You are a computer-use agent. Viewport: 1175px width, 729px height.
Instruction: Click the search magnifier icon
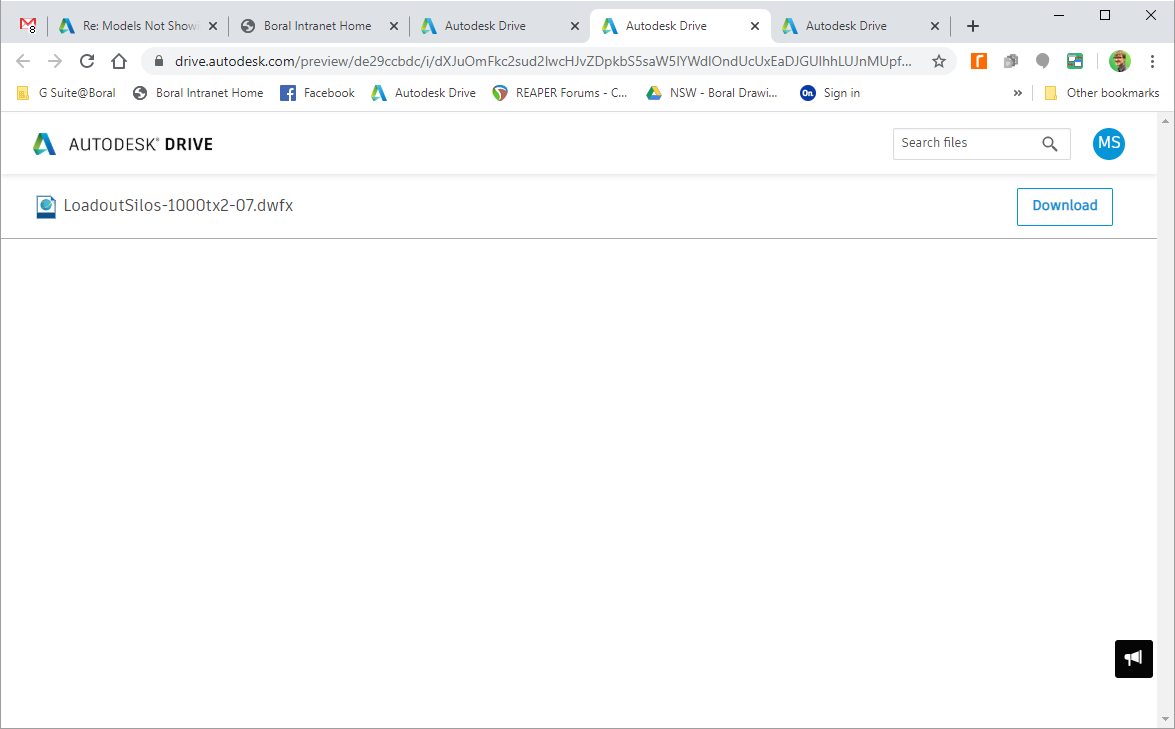click(1050, 144)
